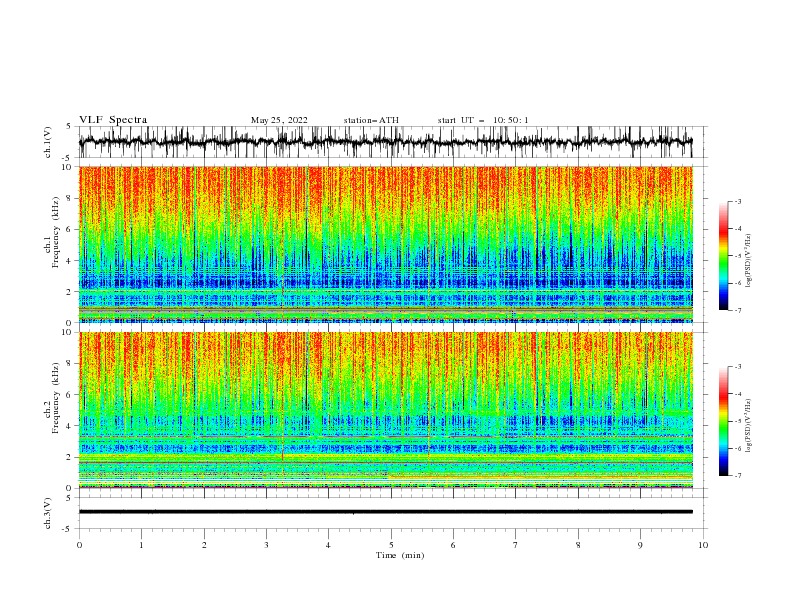Click the "ch.3(V)" axis label
This screenshot has height=612, width=792.
[x=48, y=513]
